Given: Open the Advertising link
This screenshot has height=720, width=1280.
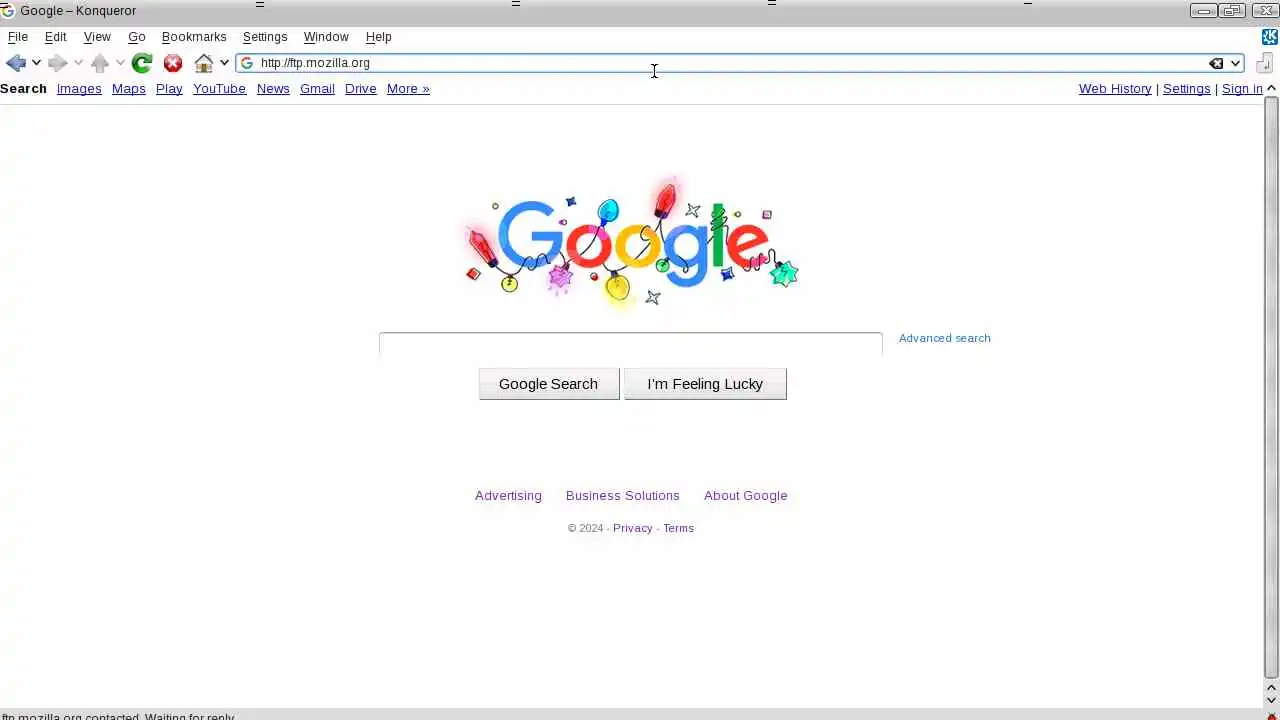Looking at the screenshot, I should 508,496.
